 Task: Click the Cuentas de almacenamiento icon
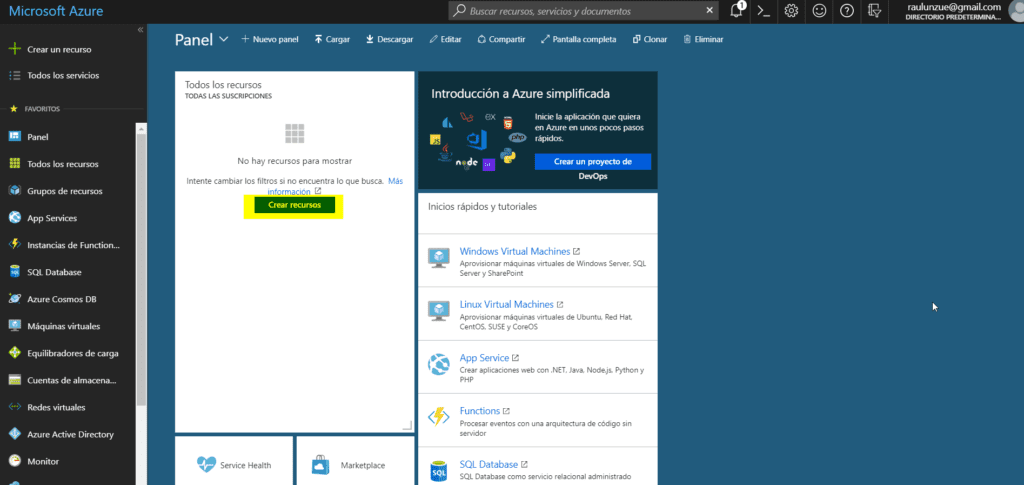(x=14, y=380)
